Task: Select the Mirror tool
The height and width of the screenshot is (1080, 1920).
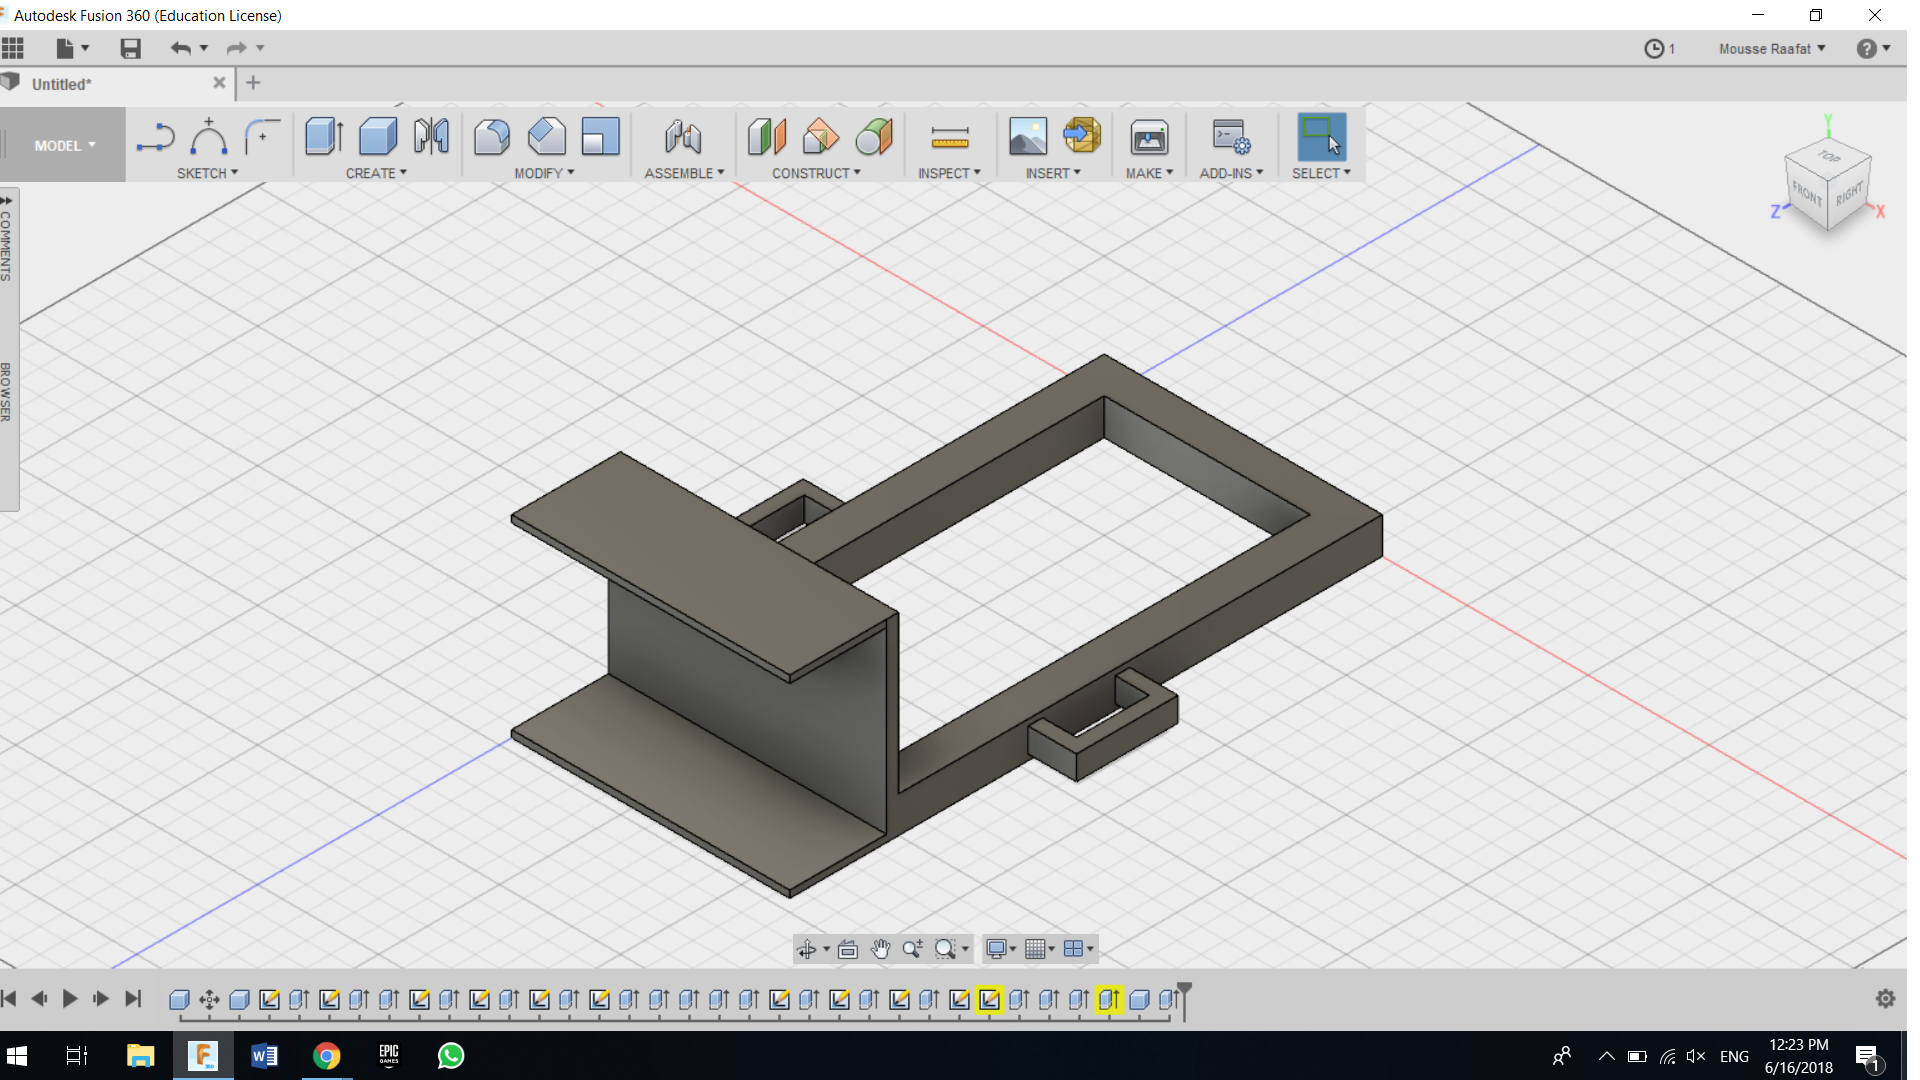Action: (432, 137)
